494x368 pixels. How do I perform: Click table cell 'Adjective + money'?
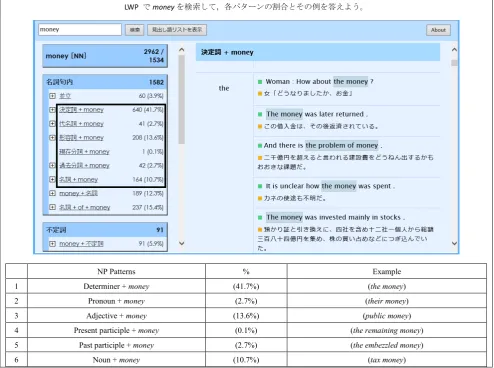(x=116, y=316)
